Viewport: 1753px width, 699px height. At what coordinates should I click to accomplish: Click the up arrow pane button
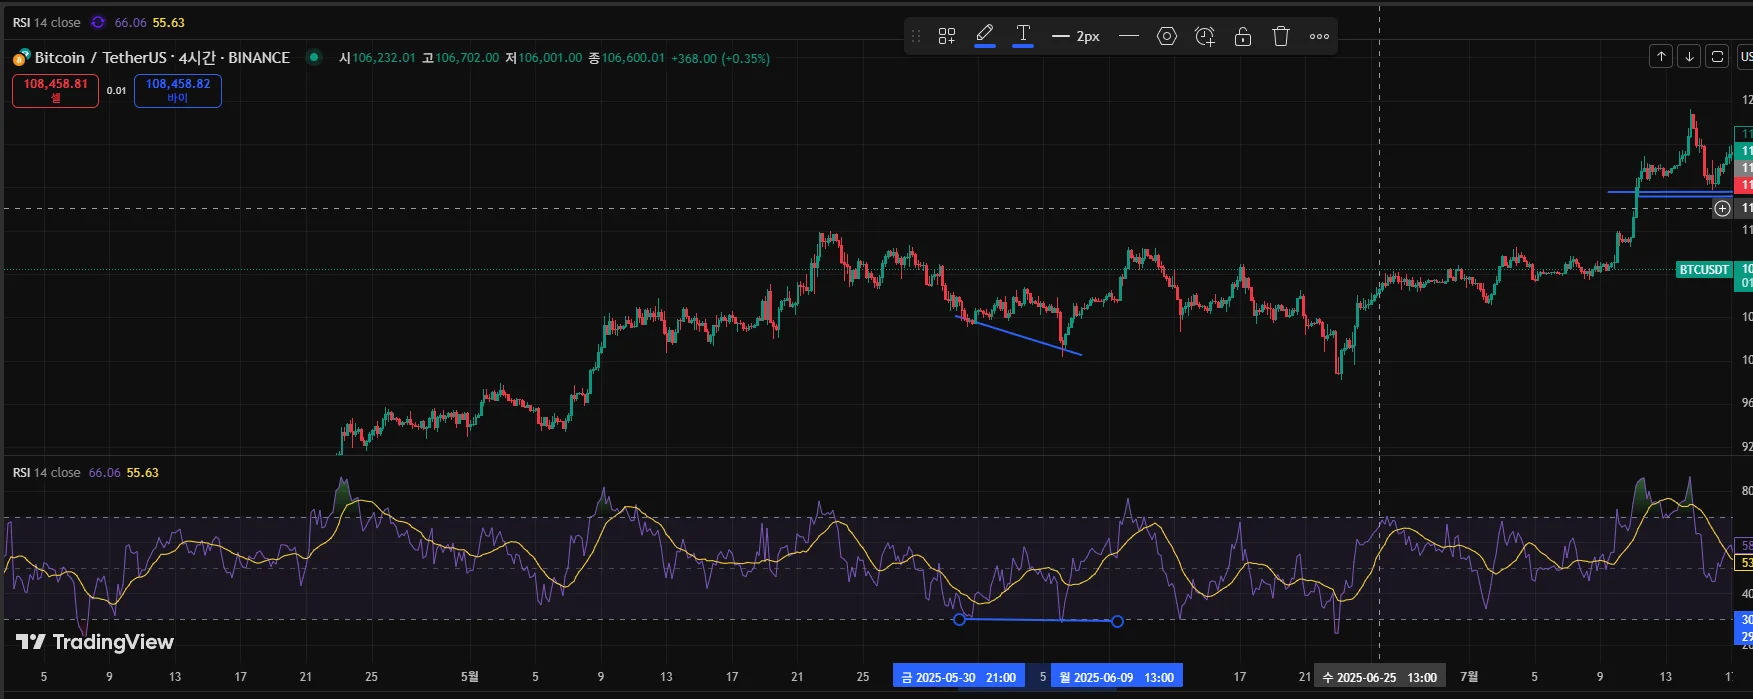point(1661,56)
